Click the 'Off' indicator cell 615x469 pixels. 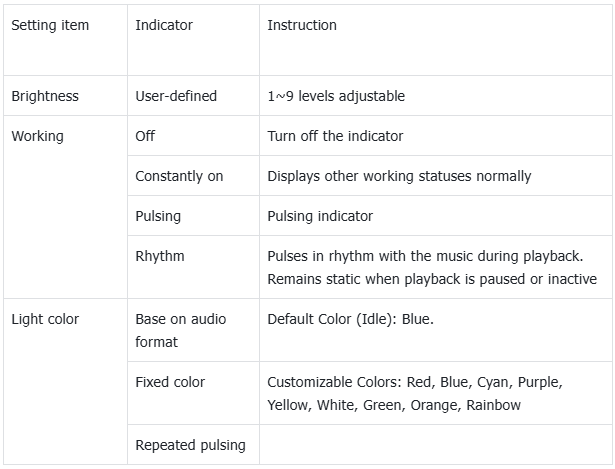(145, 136)
